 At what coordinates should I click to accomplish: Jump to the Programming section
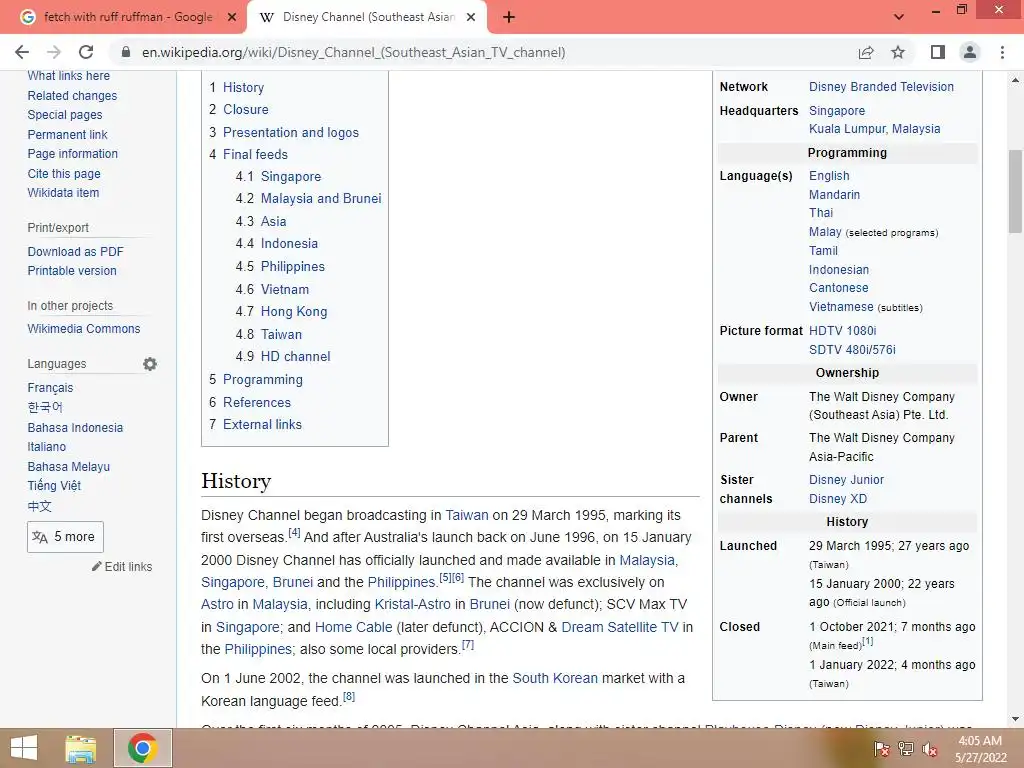[x=263, y=379]
